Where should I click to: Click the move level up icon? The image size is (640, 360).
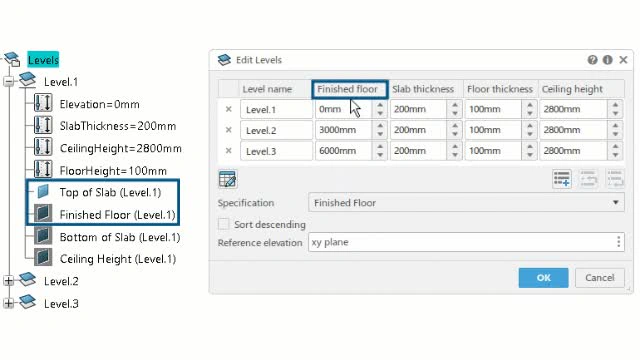pyautogui.click(x=588, y=179)
